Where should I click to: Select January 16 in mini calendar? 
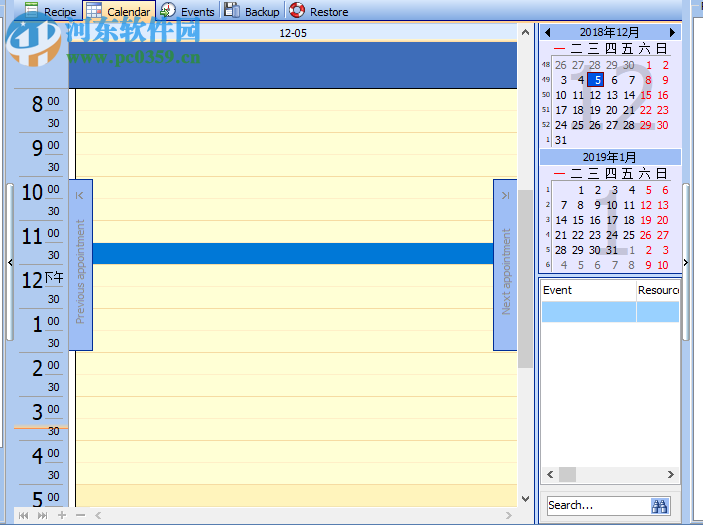coord(595,220)
